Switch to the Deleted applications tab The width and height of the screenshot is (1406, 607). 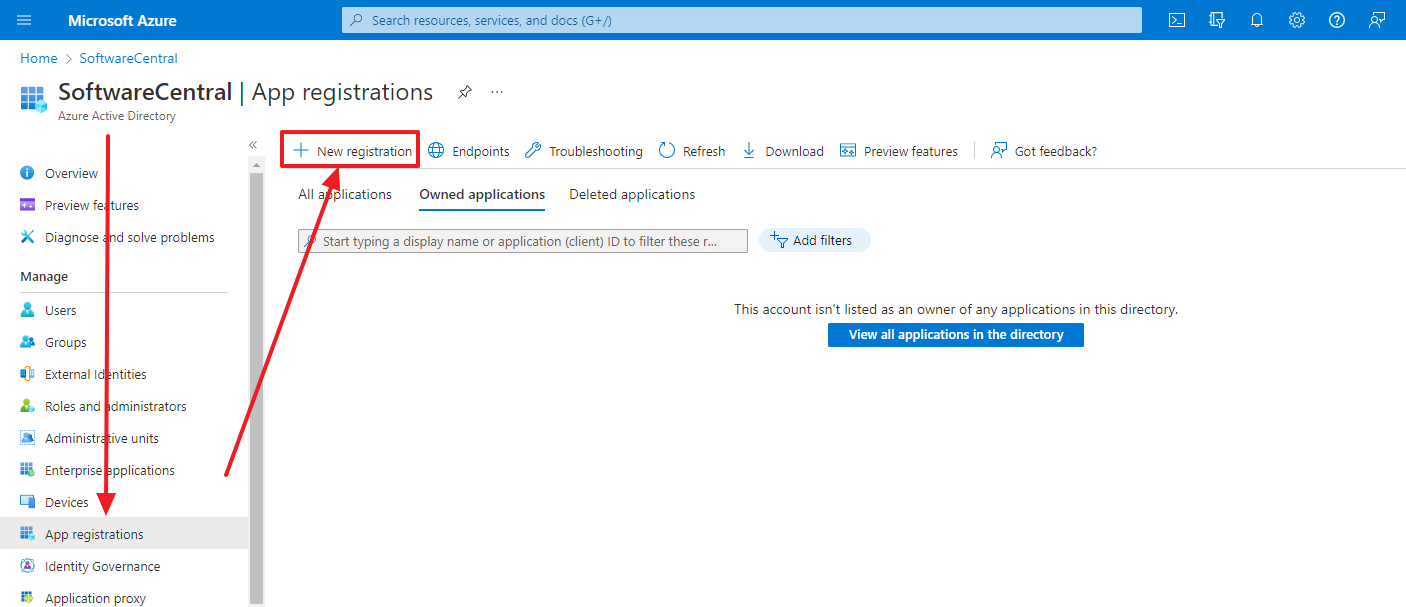[x=632, y=194]
